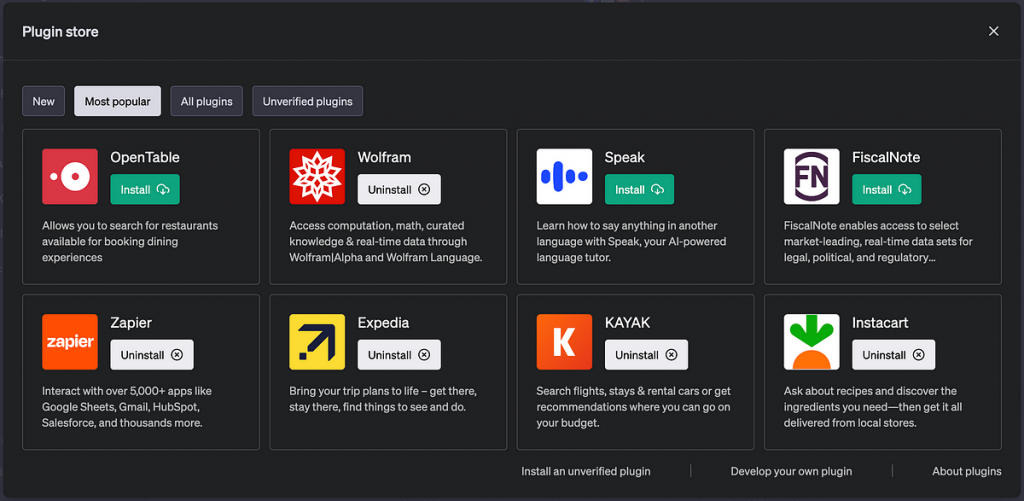Open Install an unverified plugin link
The height and width of the screenshot is (501, 1024).
click(x=586, y=471)
